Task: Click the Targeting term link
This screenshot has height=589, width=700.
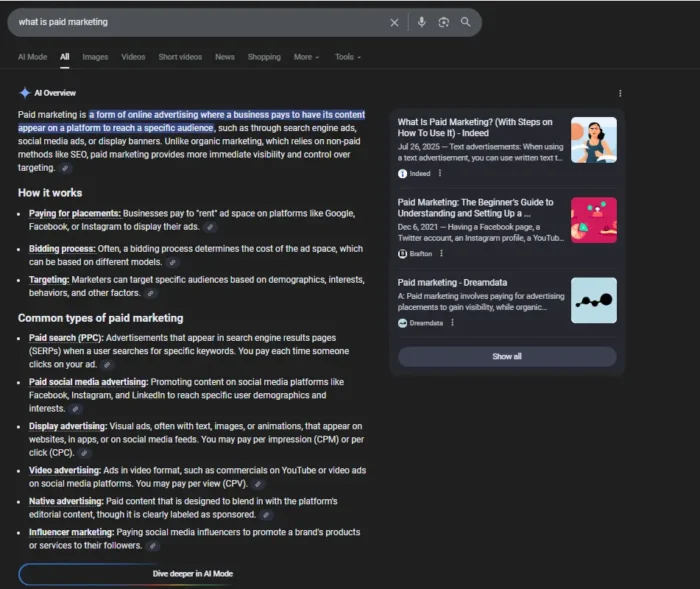Action: point(49,280)
